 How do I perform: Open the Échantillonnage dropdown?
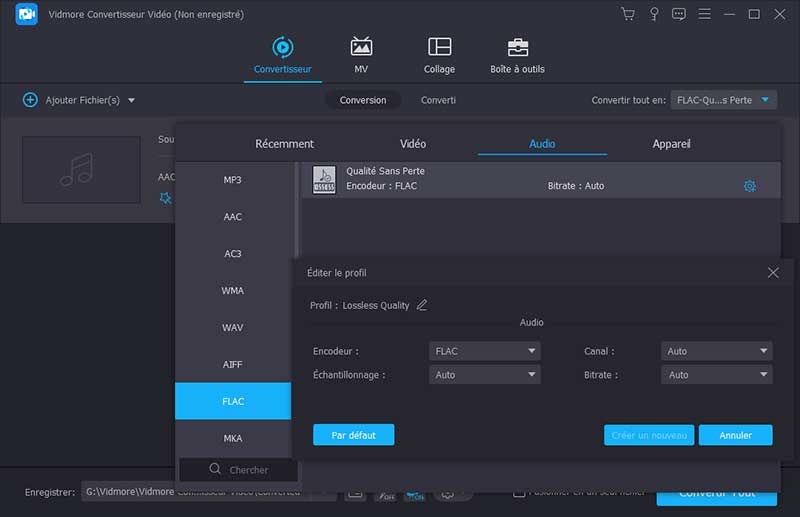coord(485,375)
